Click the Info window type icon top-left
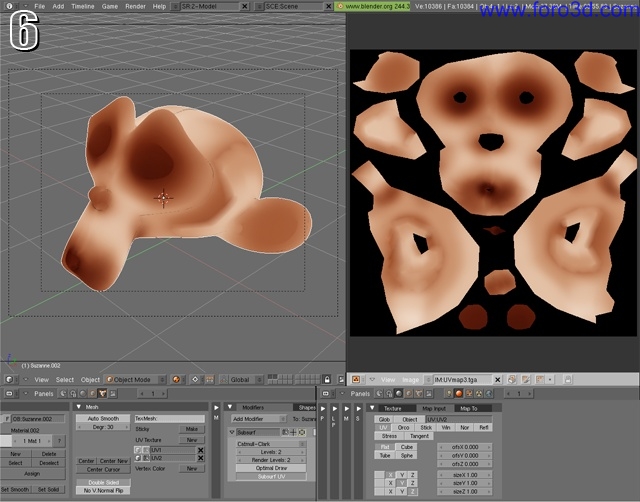This screenshot has height=502, width=640. click(9, 6)
